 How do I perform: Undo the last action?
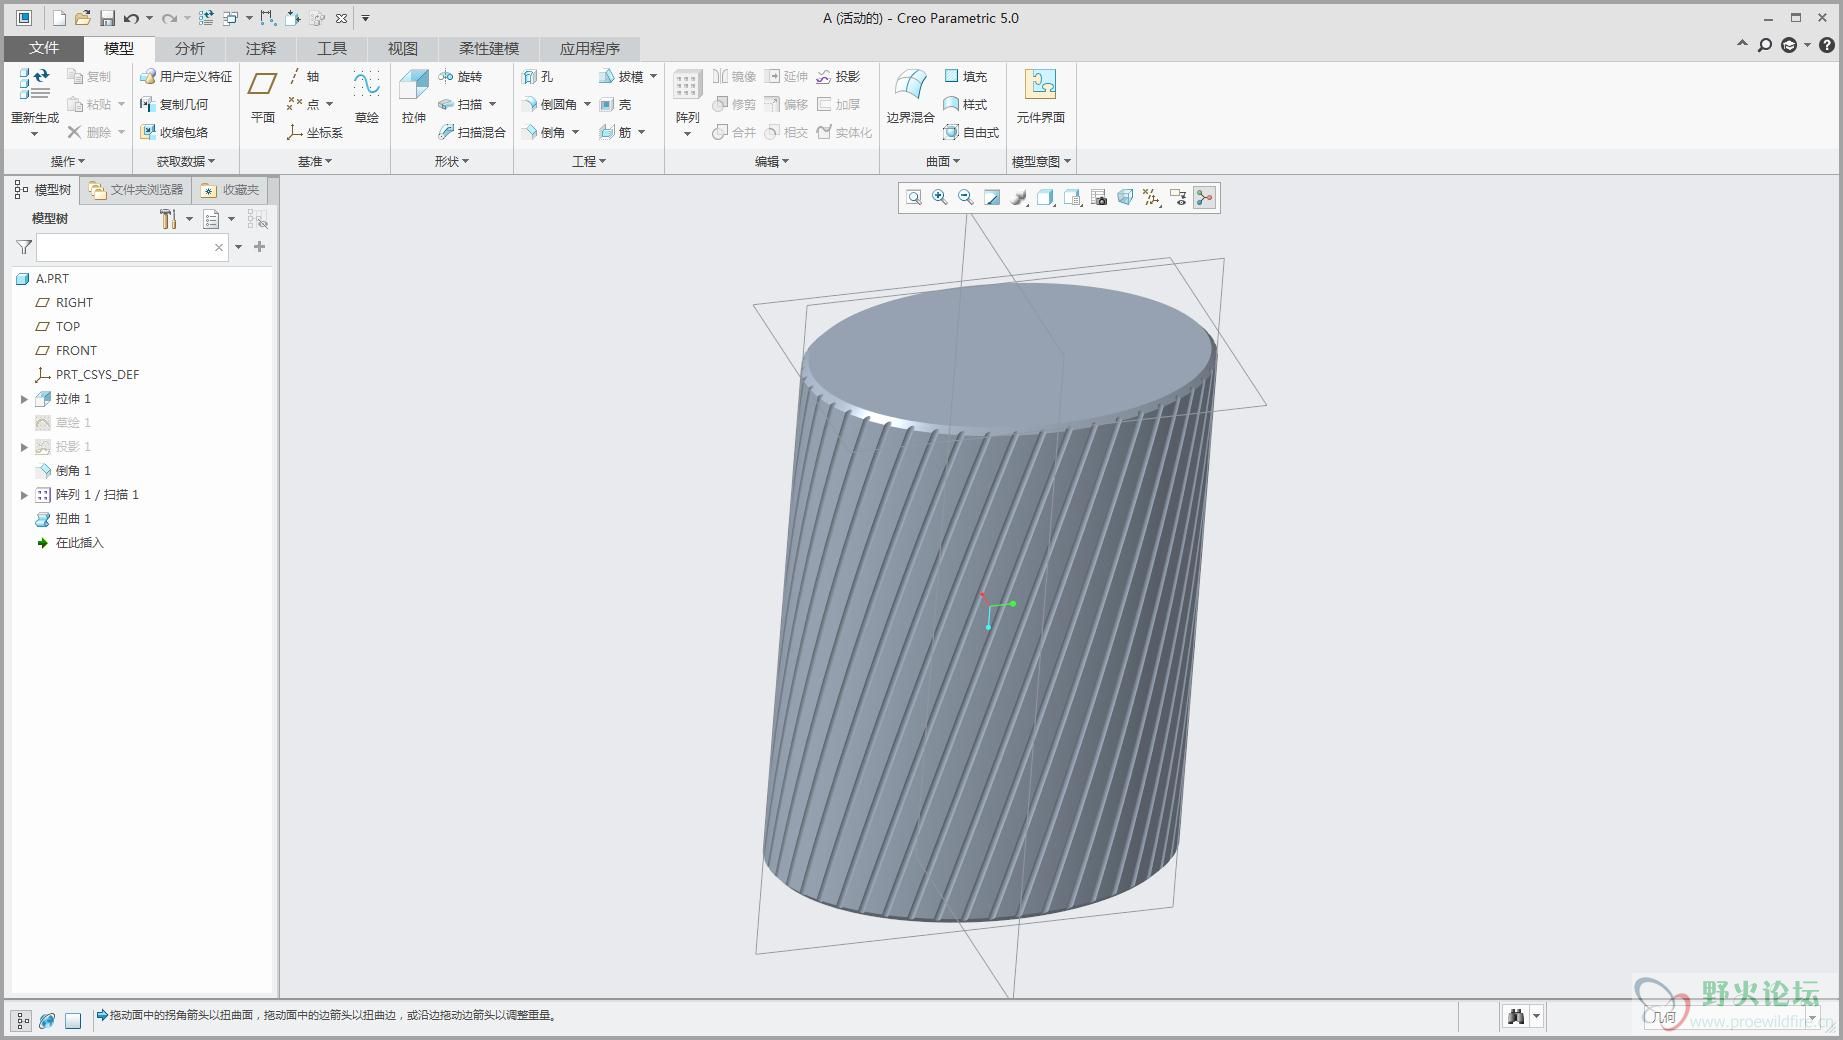(131, 18)
